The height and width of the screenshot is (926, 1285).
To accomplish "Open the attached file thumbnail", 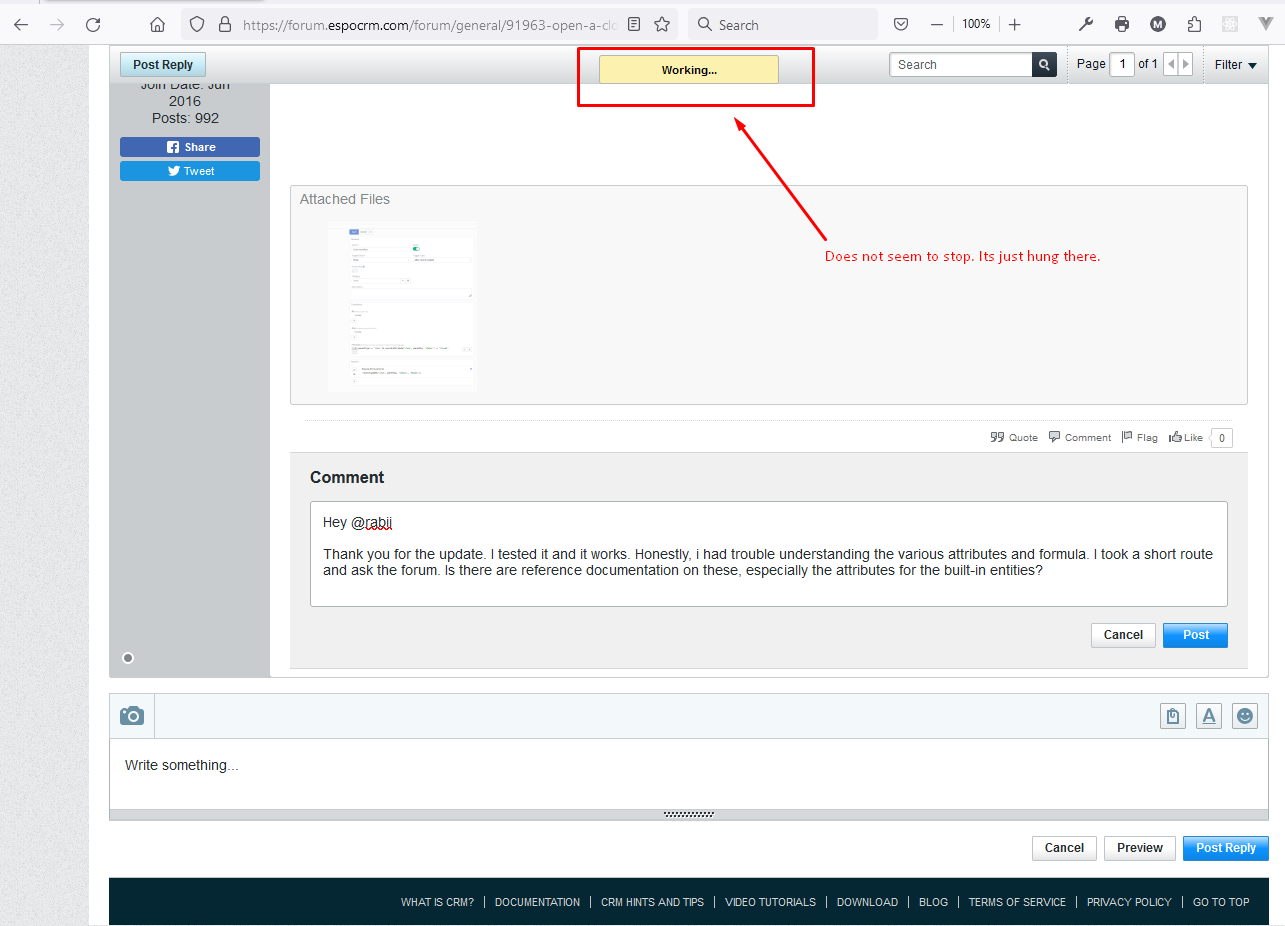I will [402, 305].
